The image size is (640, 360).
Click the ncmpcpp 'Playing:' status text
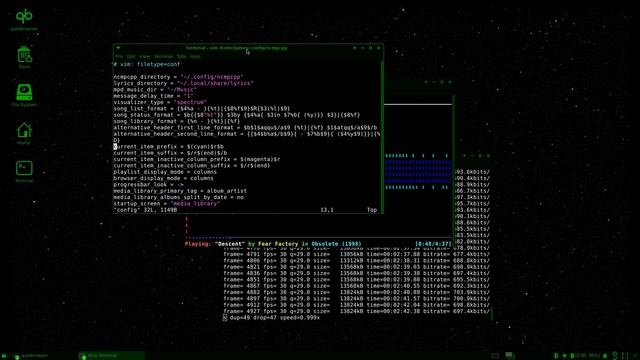(198, 244)
